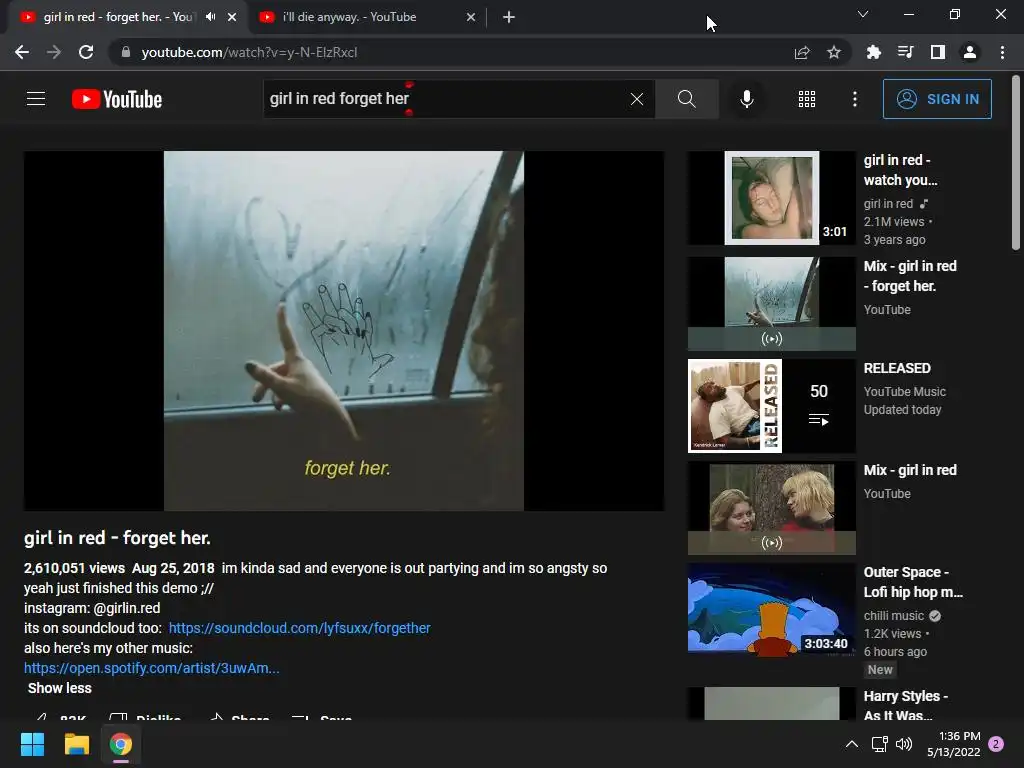
Task: Click the 2,610,051 views text
Action: click(x=74, y=568)
